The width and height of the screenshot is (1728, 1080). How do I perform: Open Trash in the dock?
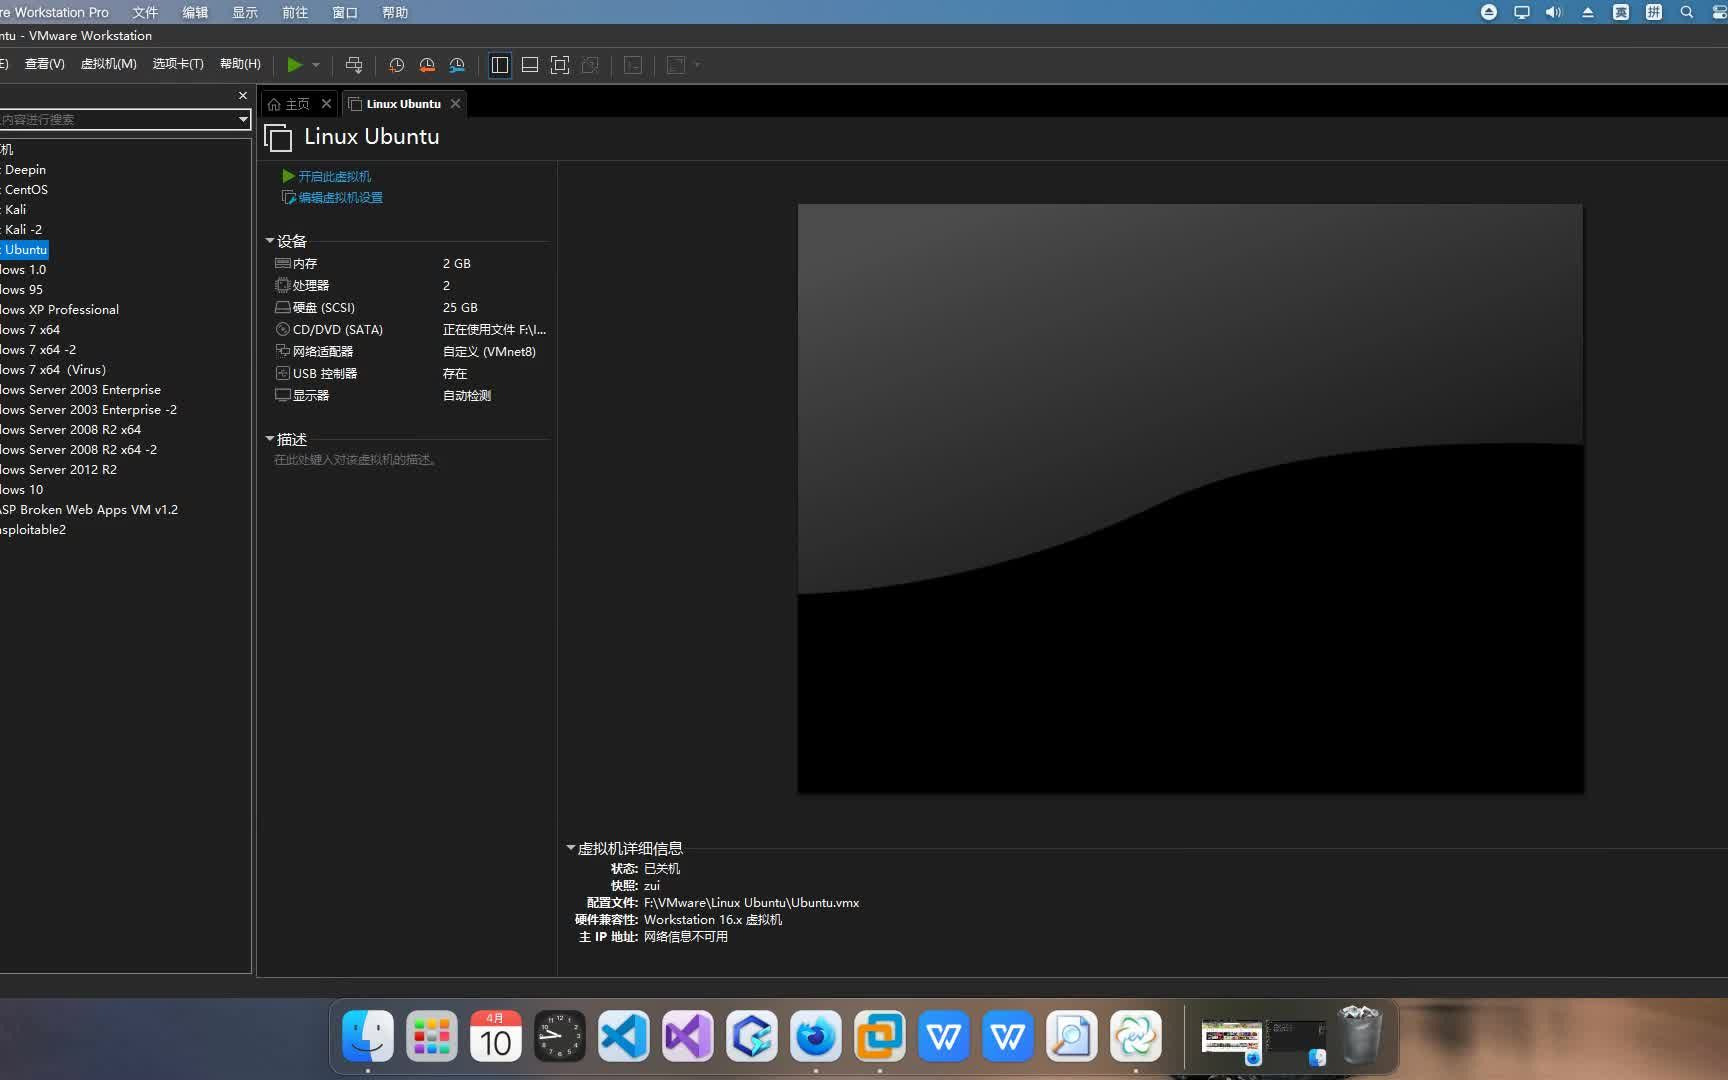[x=1360, y=1034]
